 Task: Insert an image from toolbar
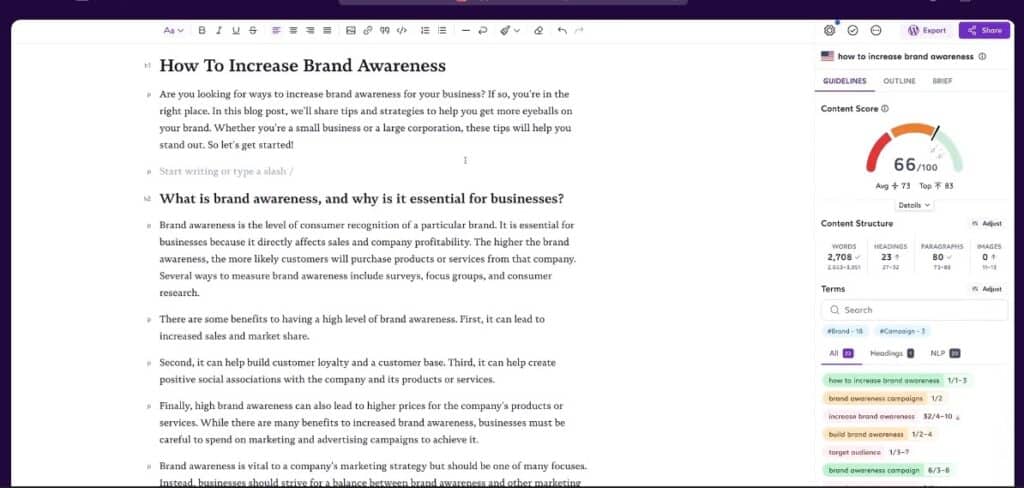coord(351,30)
